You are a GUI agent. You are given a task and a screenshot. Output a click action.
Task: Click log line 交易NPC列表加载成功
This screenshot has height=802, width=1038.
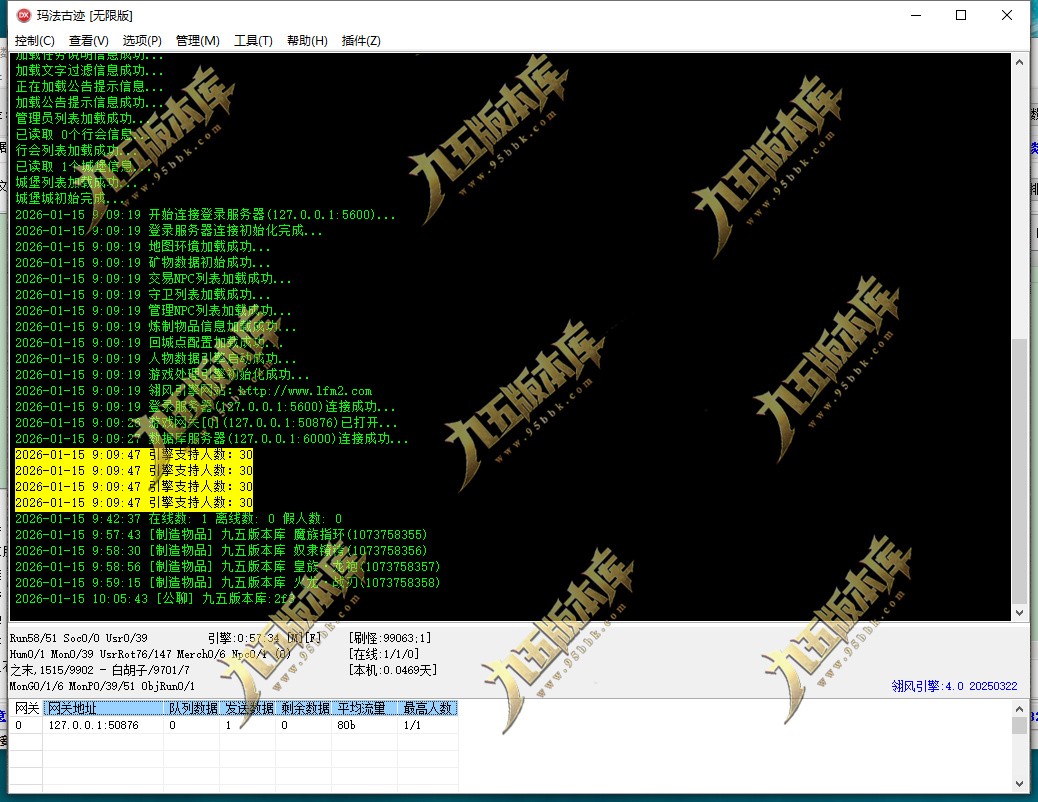[153, 279]
